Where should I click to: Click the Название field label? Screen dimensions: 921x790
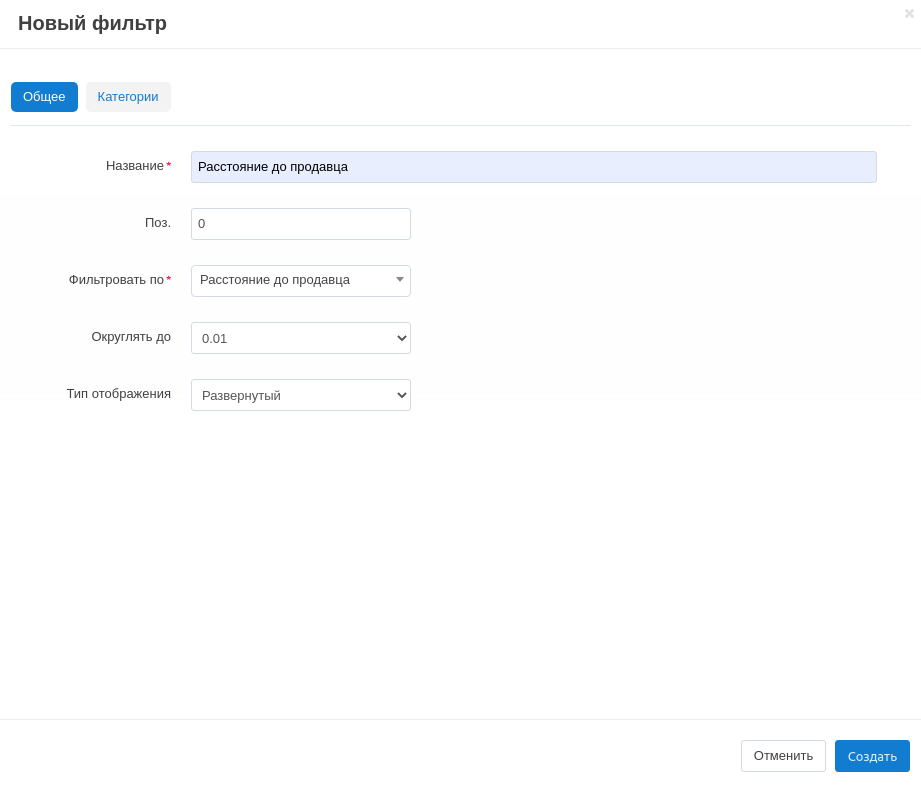coord(135,166)
